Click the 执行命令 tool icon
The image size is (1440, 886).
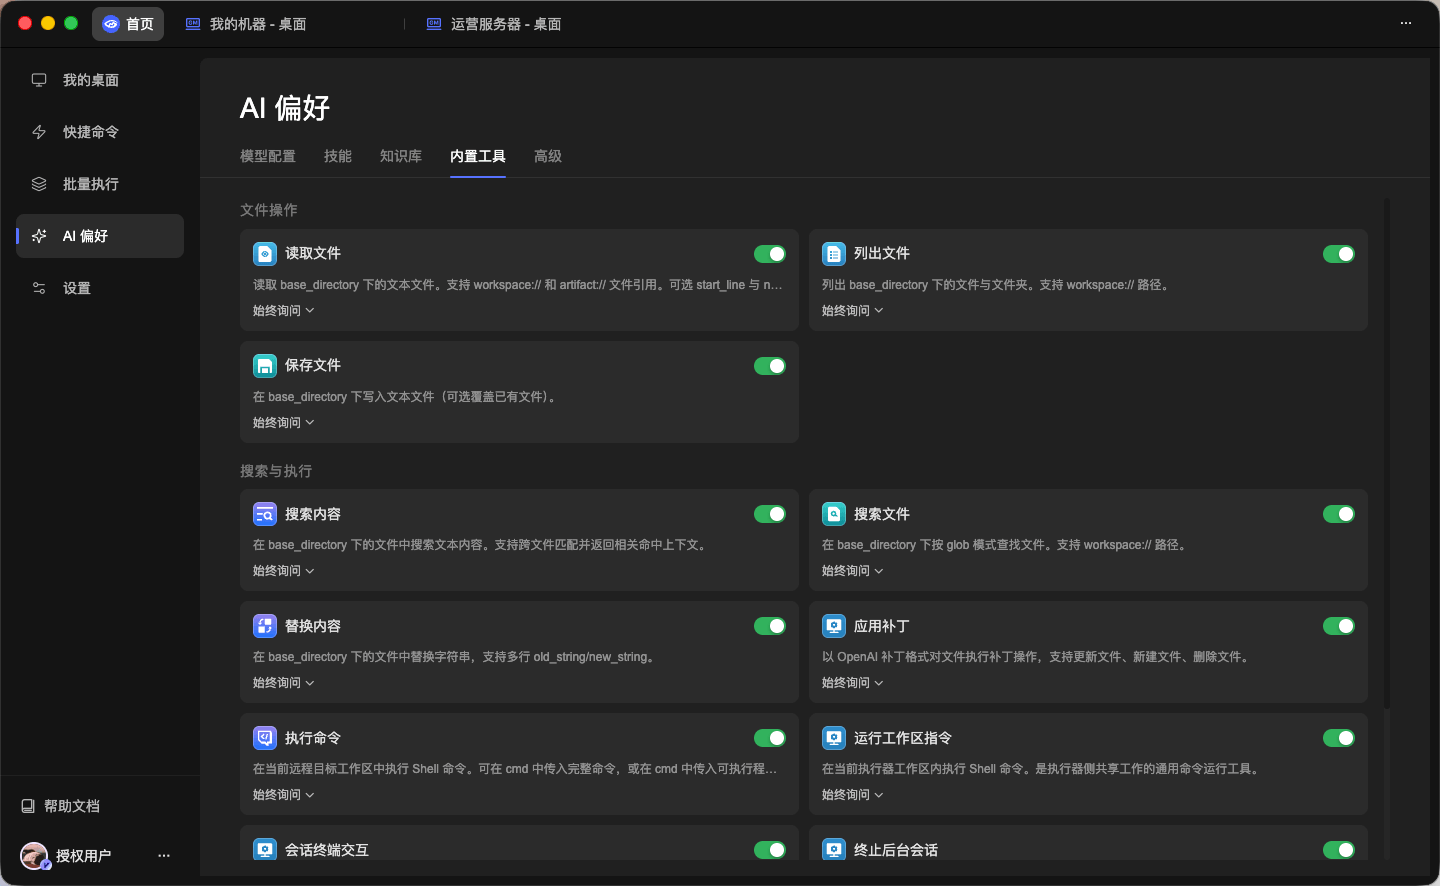click(x=265, y=738)
